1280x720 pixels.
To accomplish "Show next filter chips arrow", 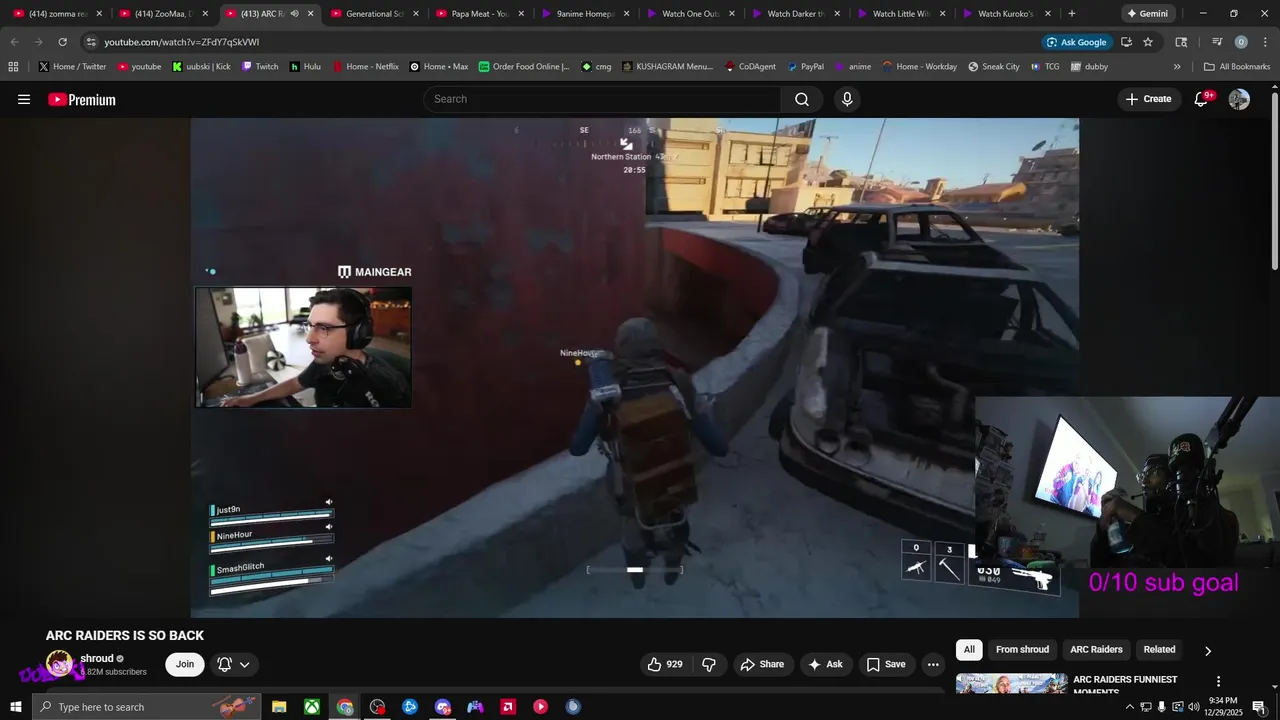I will (1208, 651).
